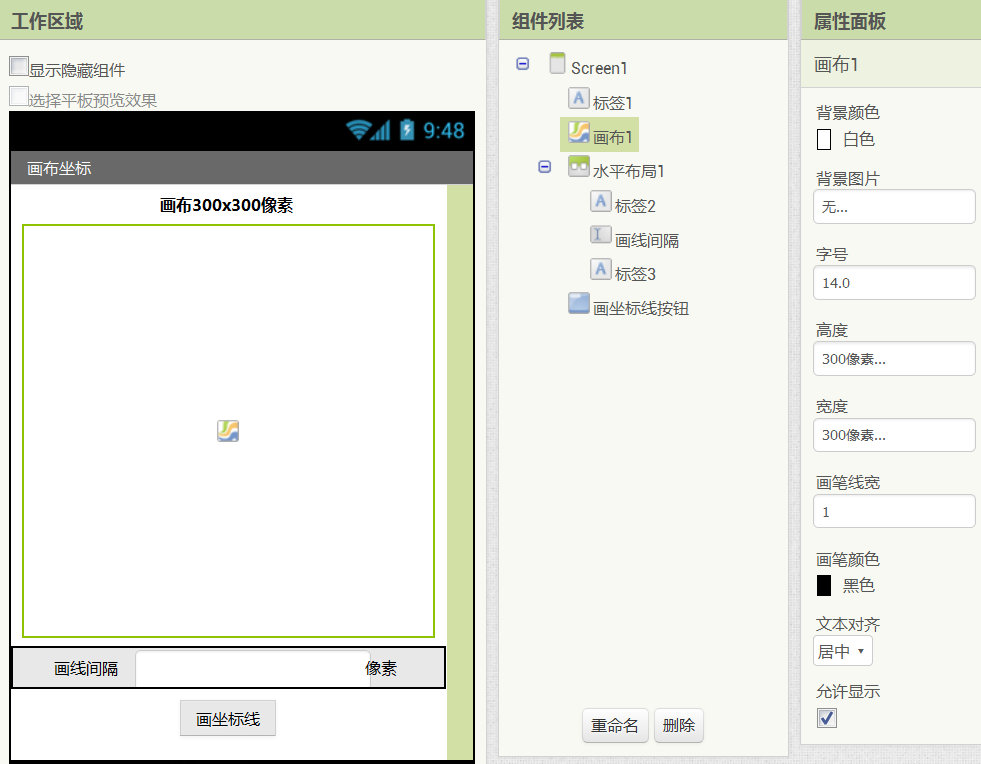Viewport: 981px width, 764px height.
Task: Click the 重命名 button
Action: coord(615,725)
